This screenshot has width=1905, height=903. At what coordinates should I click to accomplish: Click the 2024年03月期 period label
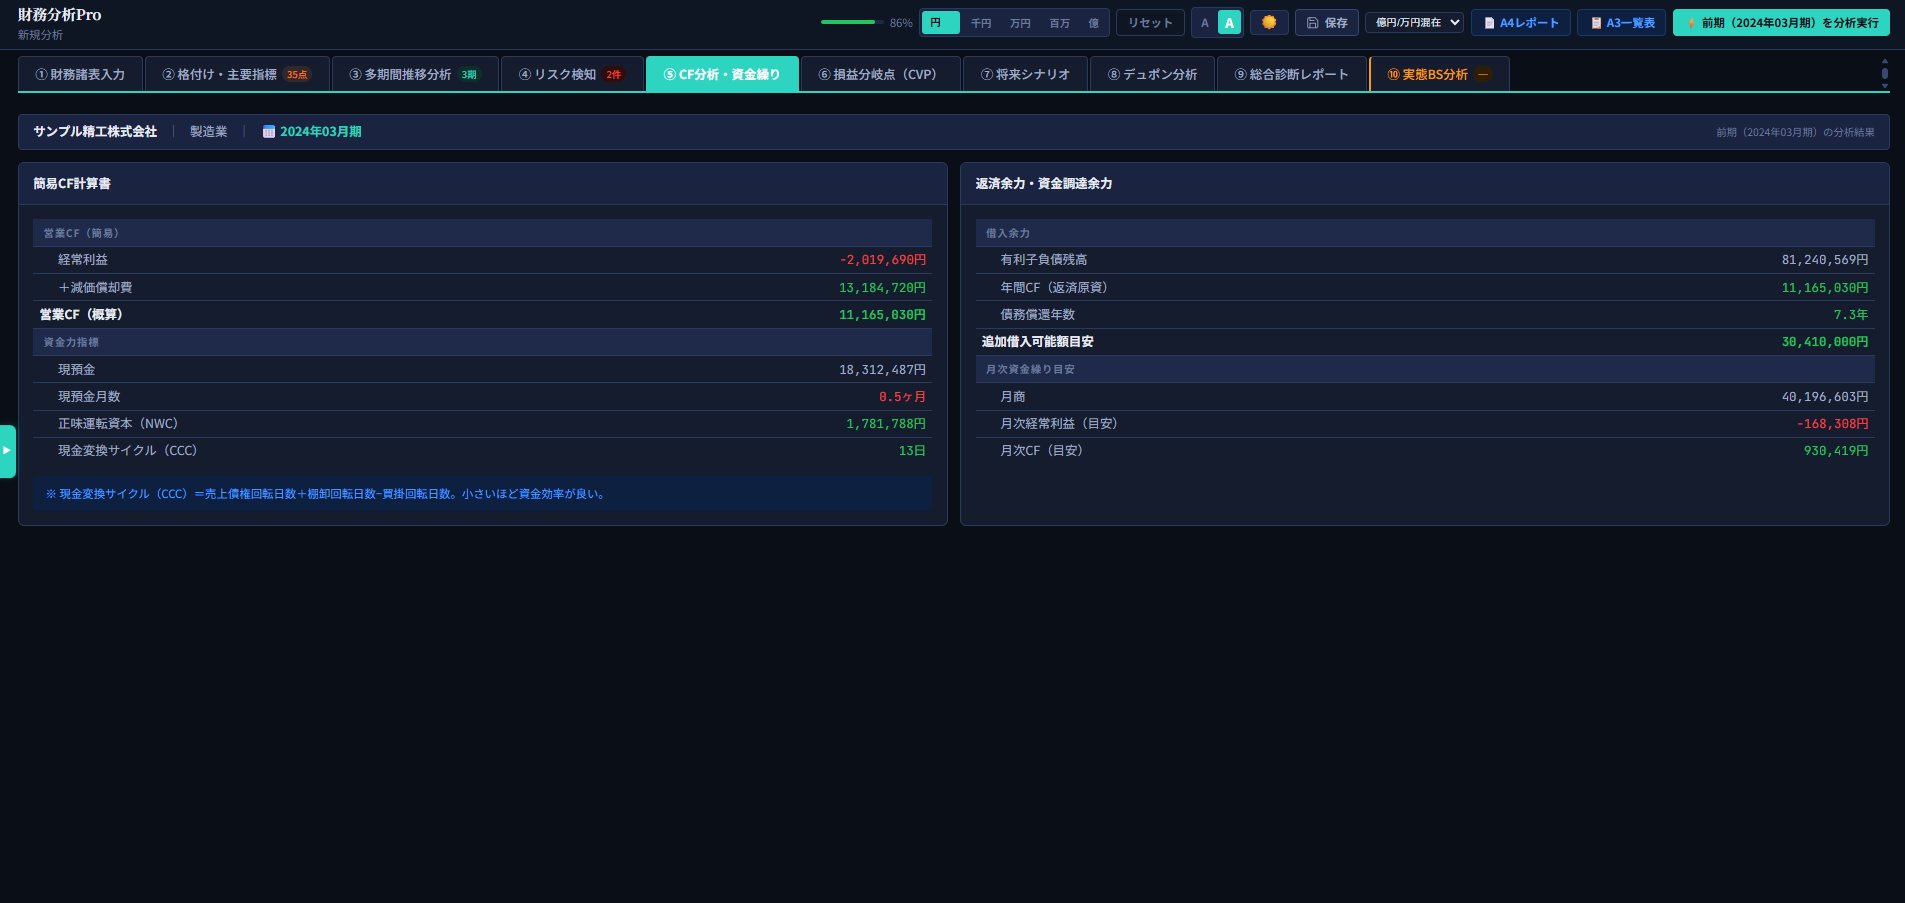point(321,132)
